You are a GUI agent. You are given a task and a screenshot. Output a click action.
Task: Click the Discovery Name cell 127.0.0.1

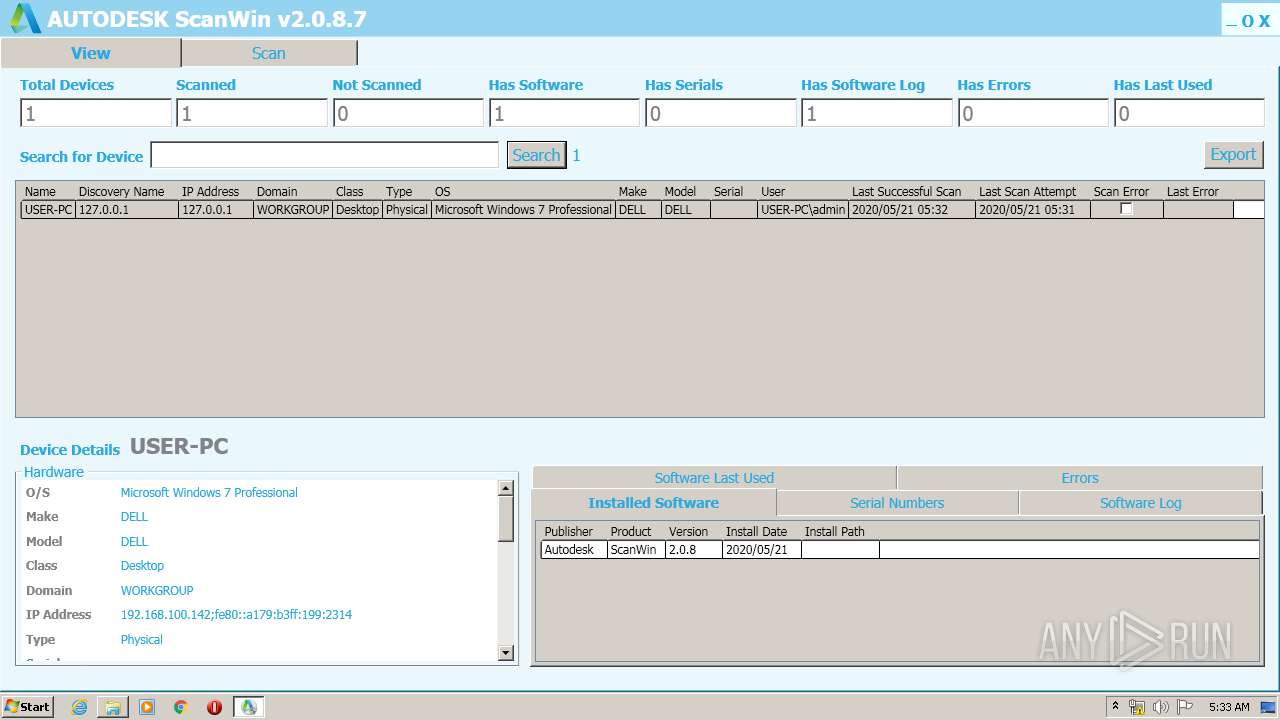[x=126, y=210]
